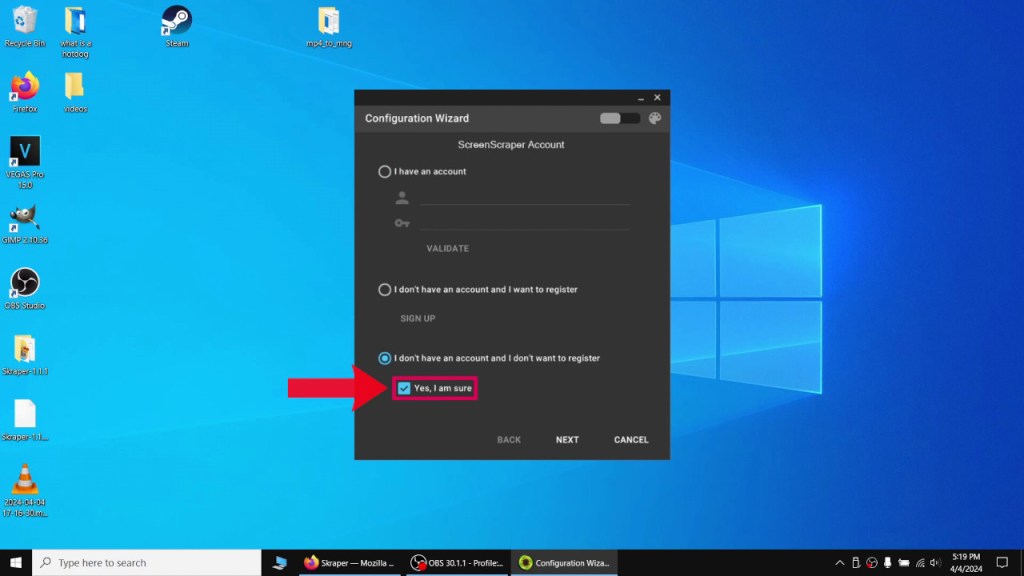
Task: Click the color palette theme icon
Action: point(655,118)
